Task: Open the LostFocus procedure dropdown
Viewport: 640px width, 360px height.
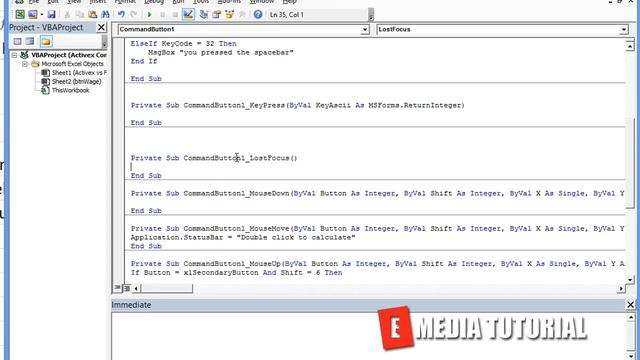Action: click(x=623, y=29)
